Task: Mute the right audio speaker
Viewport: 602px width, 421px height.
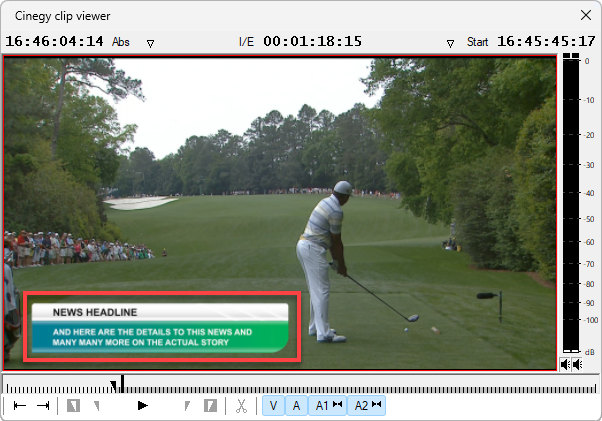Action: click(577, 364)
